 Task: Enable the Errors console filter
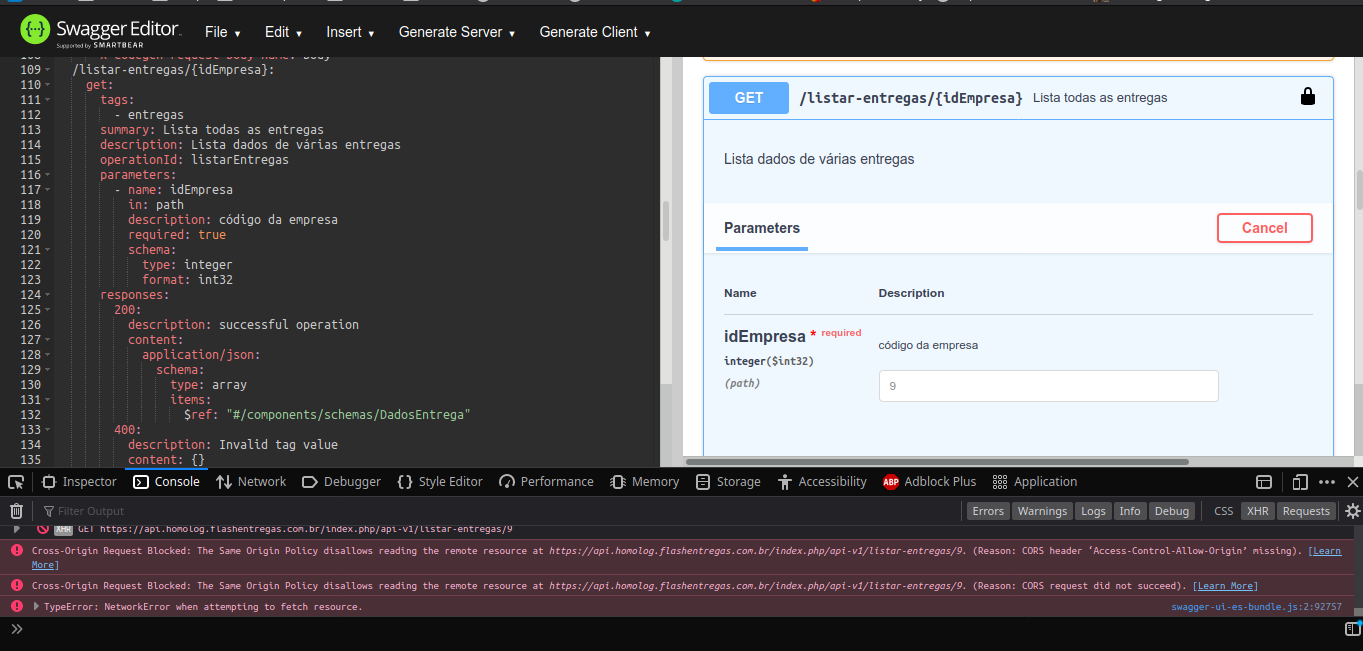988,510
